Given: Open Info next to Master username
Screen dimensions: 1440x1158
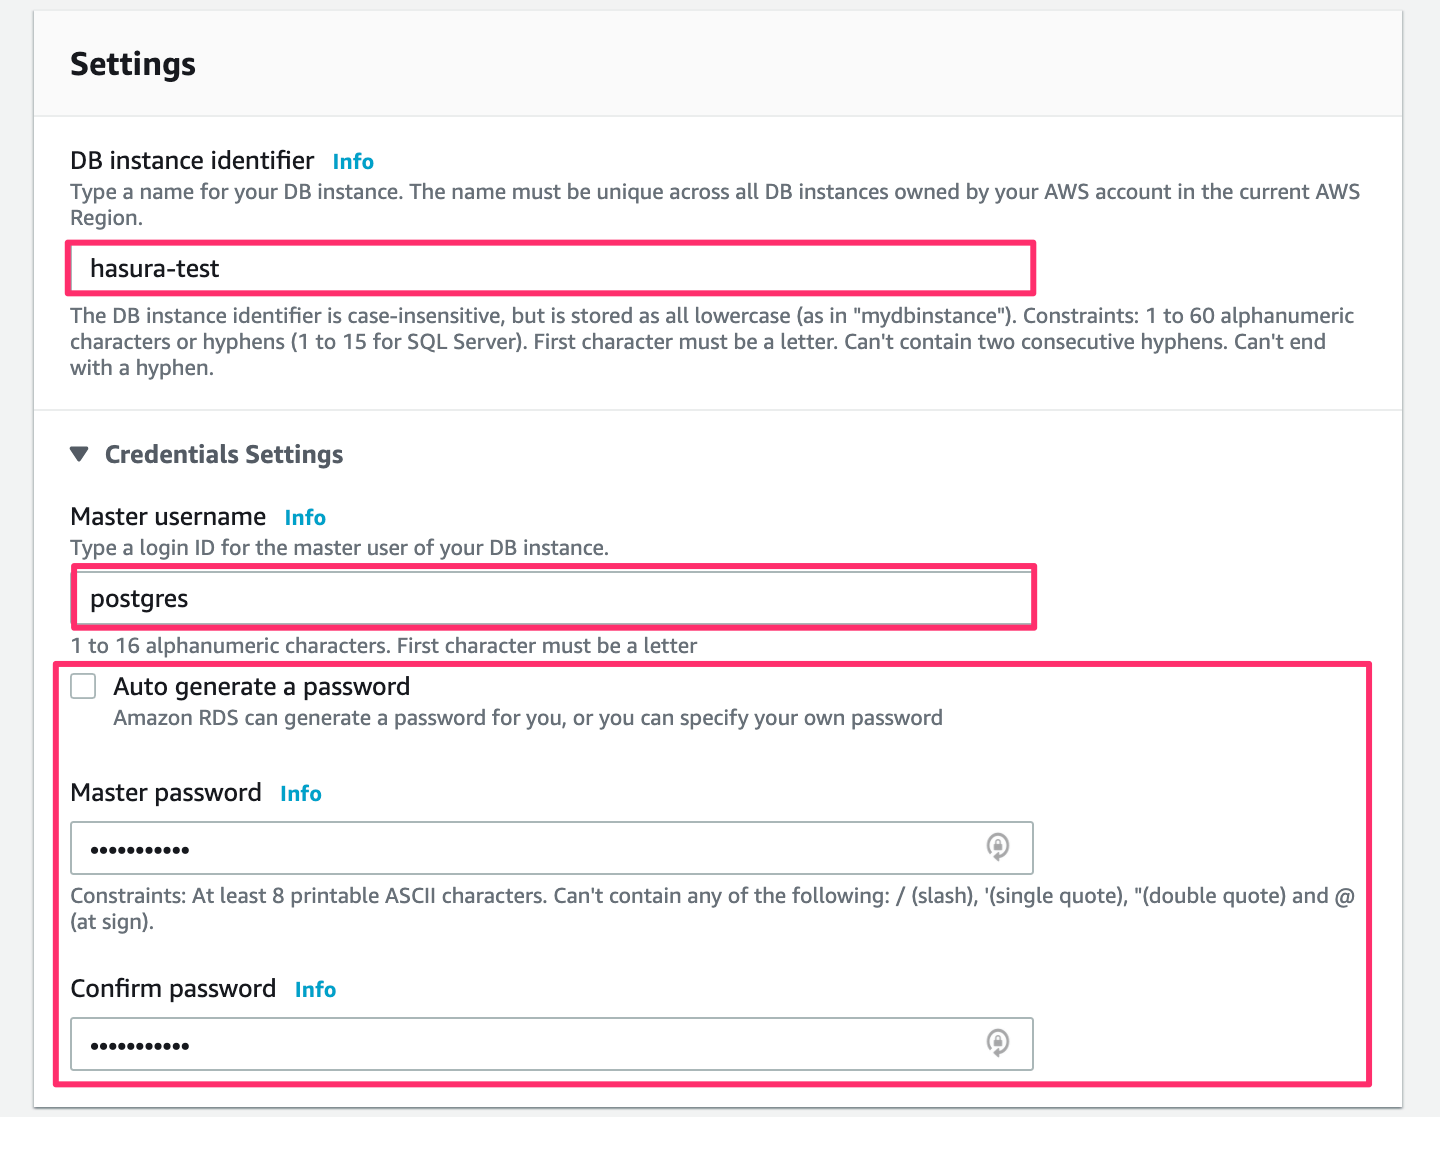Looking at the screenshot, I should click(305, 517).
